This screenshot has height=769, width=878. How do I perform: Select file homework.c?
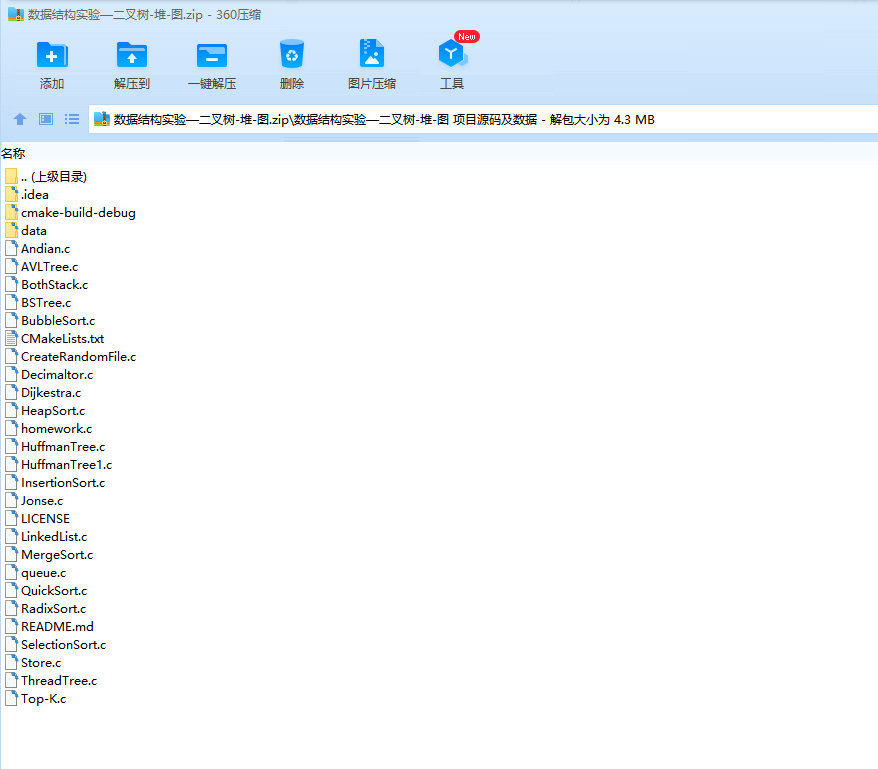[48, 428]
